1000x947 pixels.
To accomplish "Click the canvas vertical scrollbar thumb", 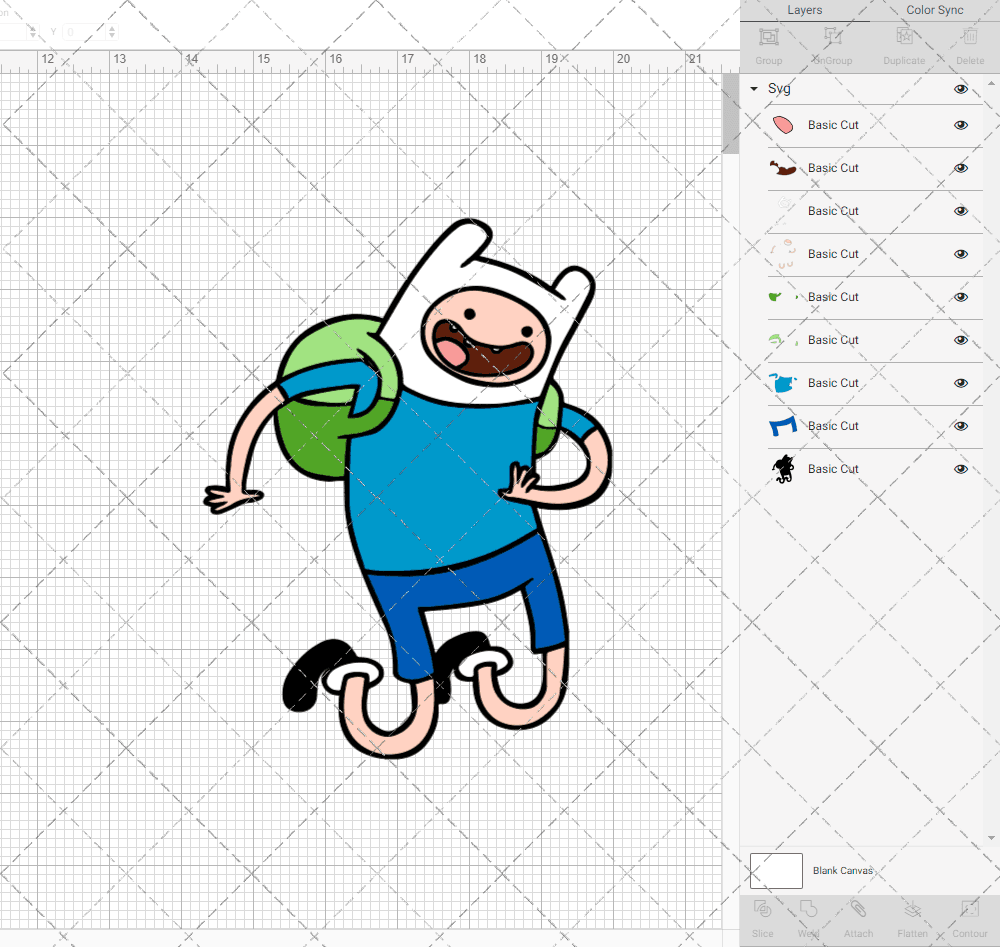I will coord(730,114).
